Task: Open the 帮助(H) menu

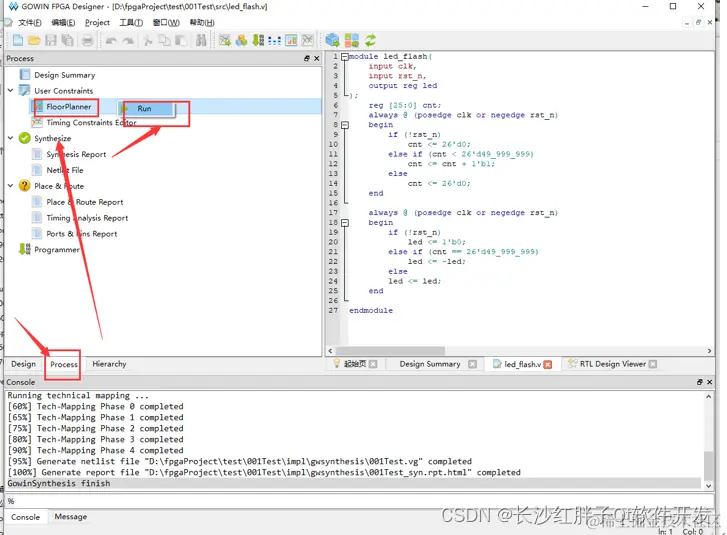Action: 202,22
